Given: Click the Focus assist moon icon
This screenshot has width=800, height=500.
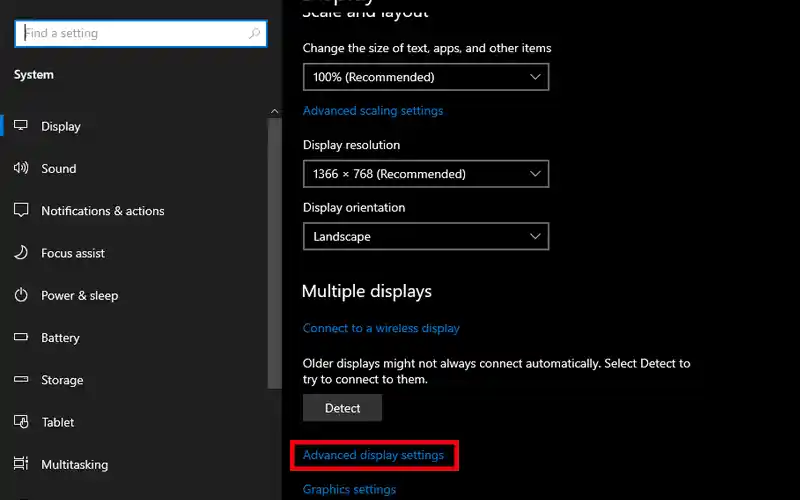Looking at the screenshot, I should click(x=21, y=253).
